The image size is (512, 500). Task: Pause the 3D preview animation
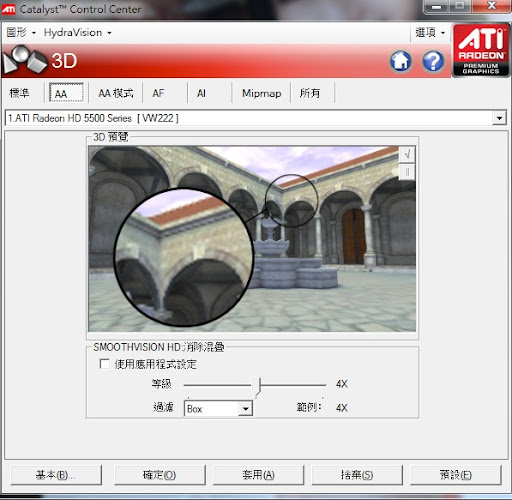tap(407, 172)
